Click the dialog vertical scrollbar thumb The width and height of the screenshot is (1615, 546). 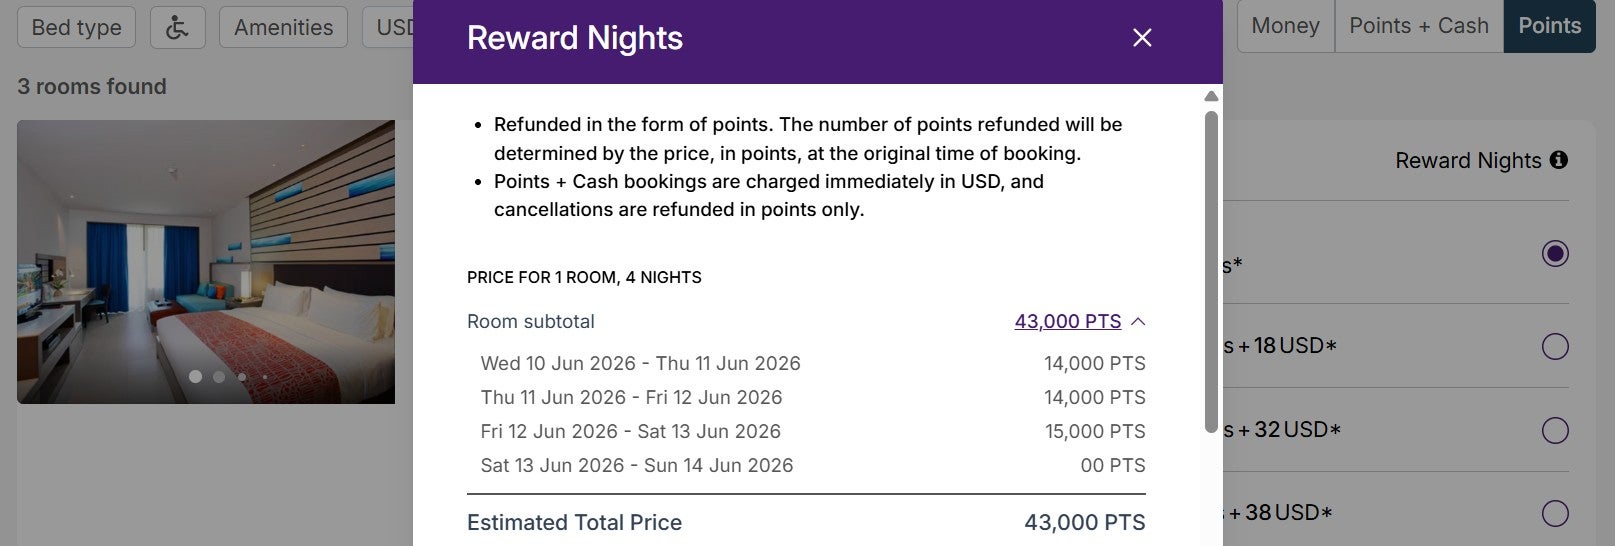point(1211,270)
